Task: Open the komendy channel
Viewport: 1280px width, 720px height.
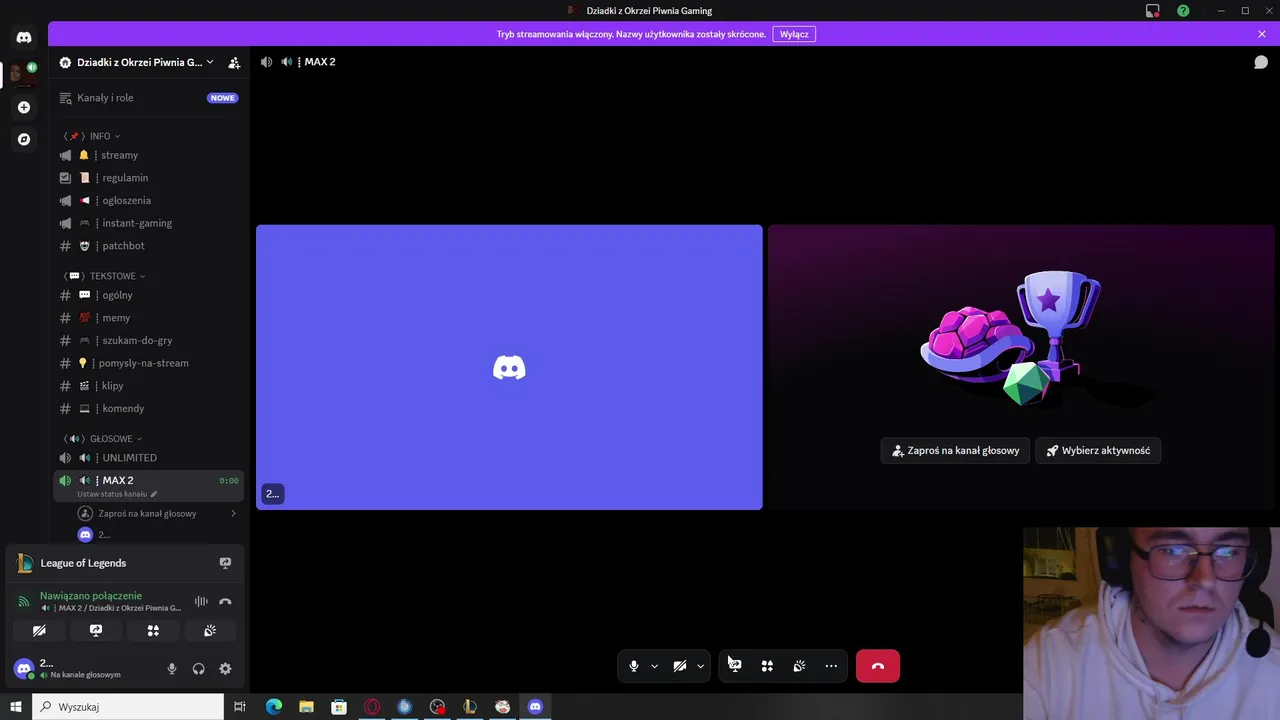Action: (149, 408)
